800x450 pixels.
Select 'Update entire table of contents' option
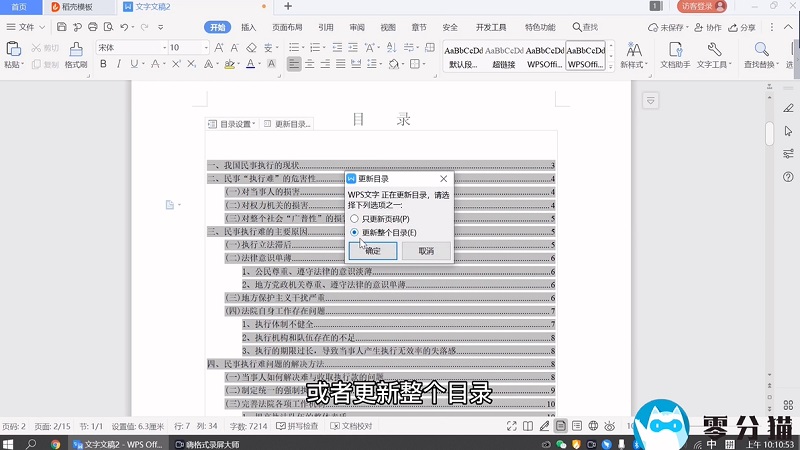click(354, 232)
